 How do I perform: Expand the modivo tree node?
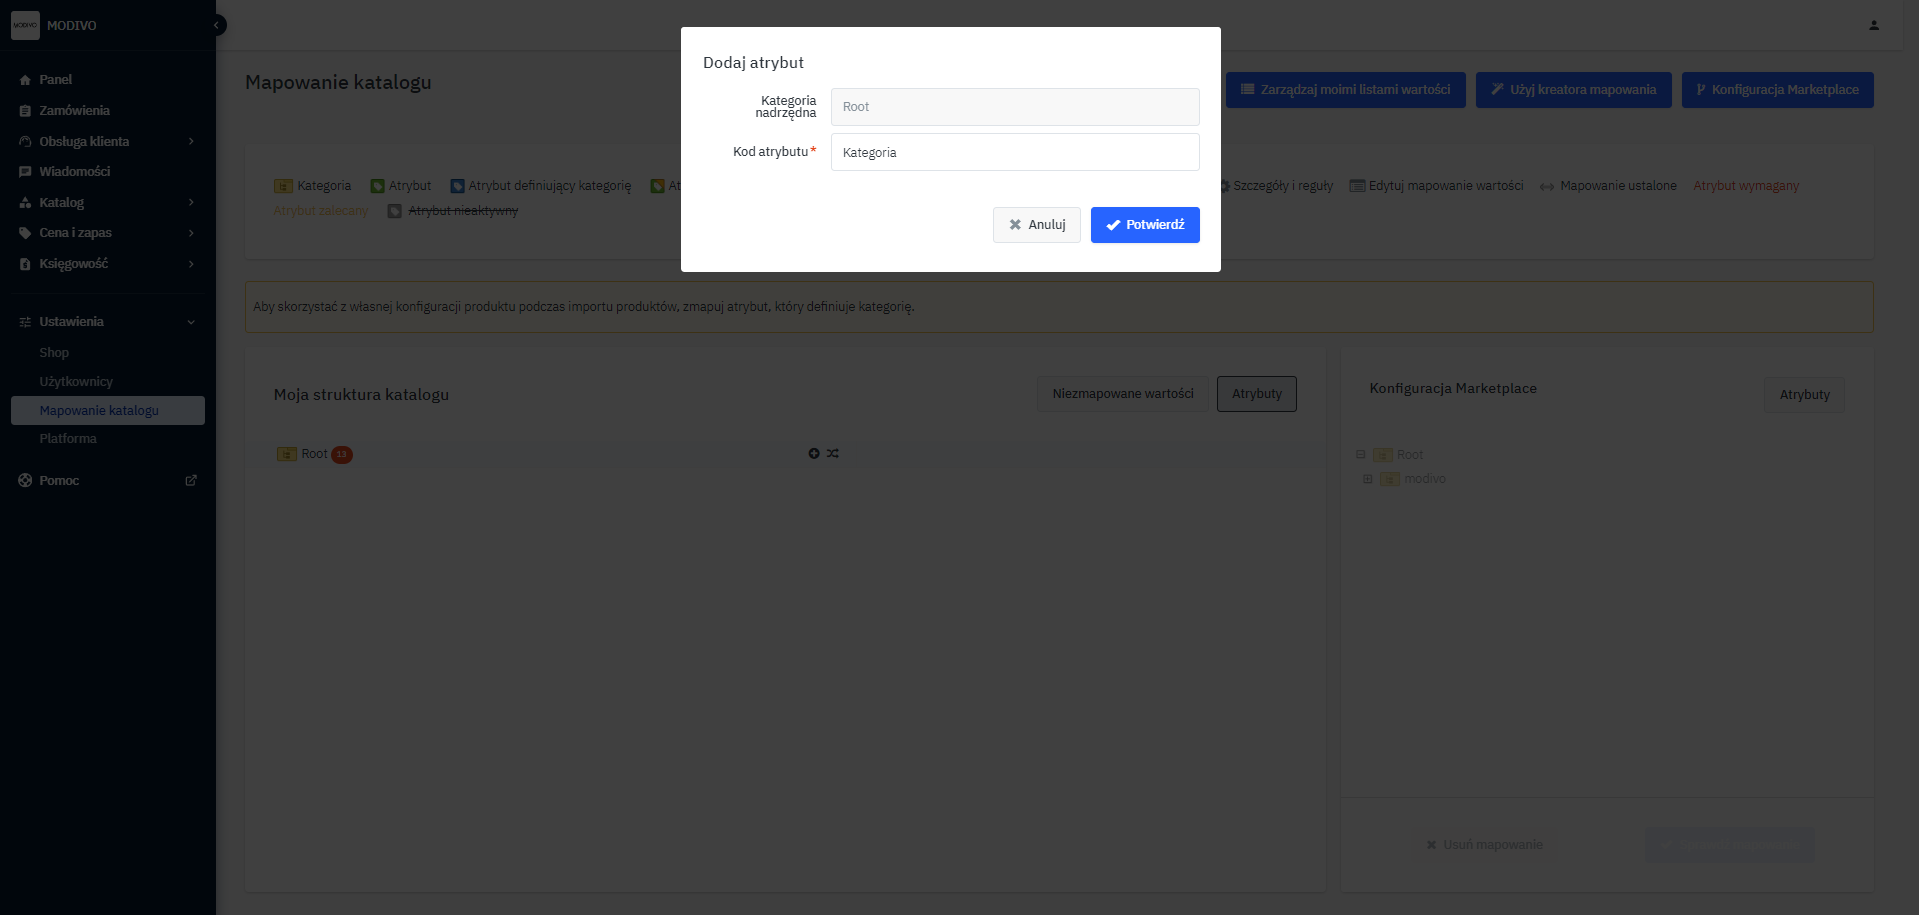[1367, 479]
